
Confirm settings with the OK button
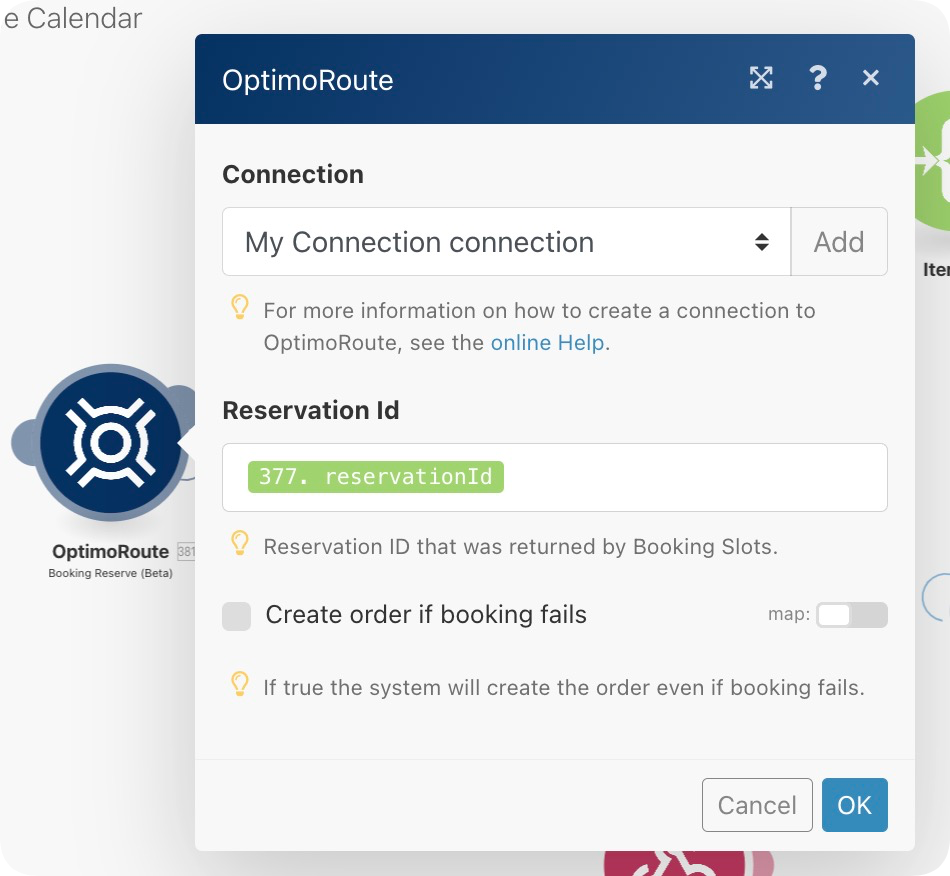(854, 805)
